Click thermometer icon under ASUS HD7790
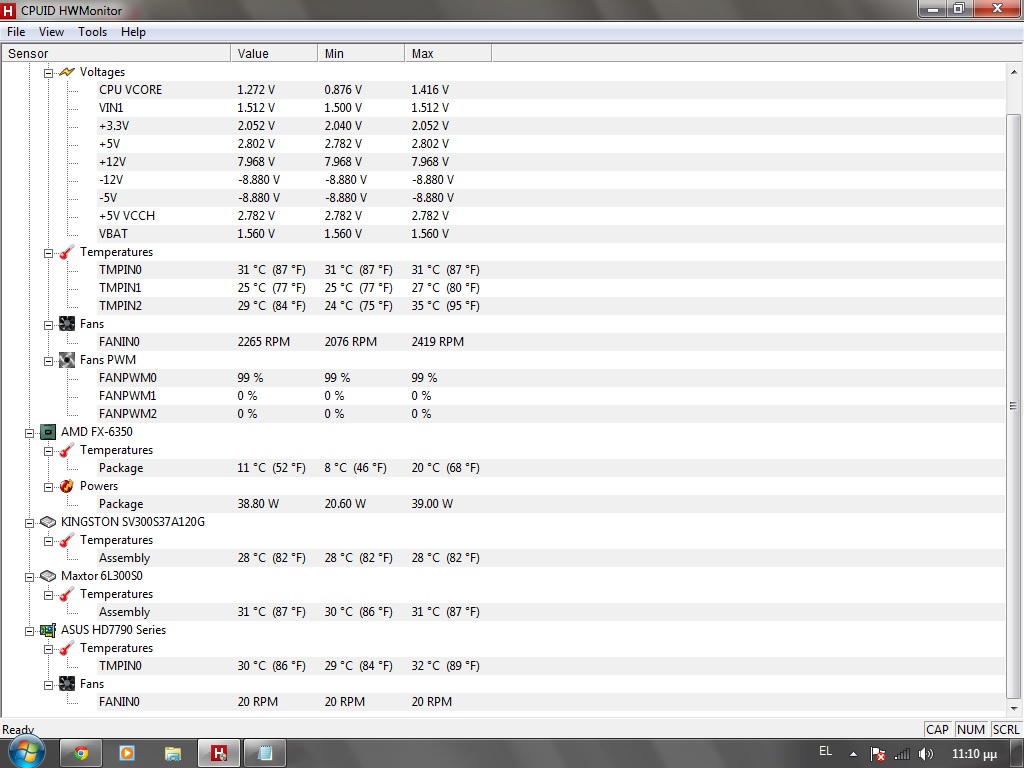 (x=67, y=648)
